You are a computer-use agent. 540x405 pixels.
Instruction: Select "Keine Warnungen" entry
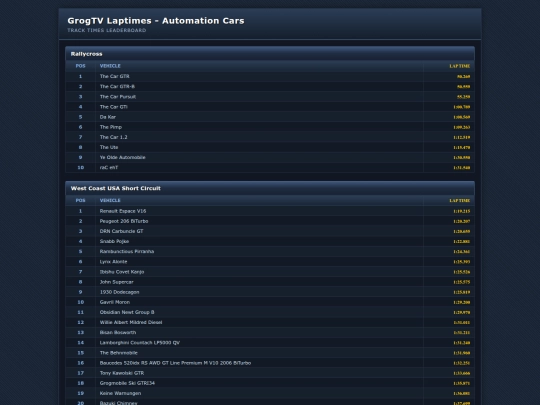(x=120, y=393)
